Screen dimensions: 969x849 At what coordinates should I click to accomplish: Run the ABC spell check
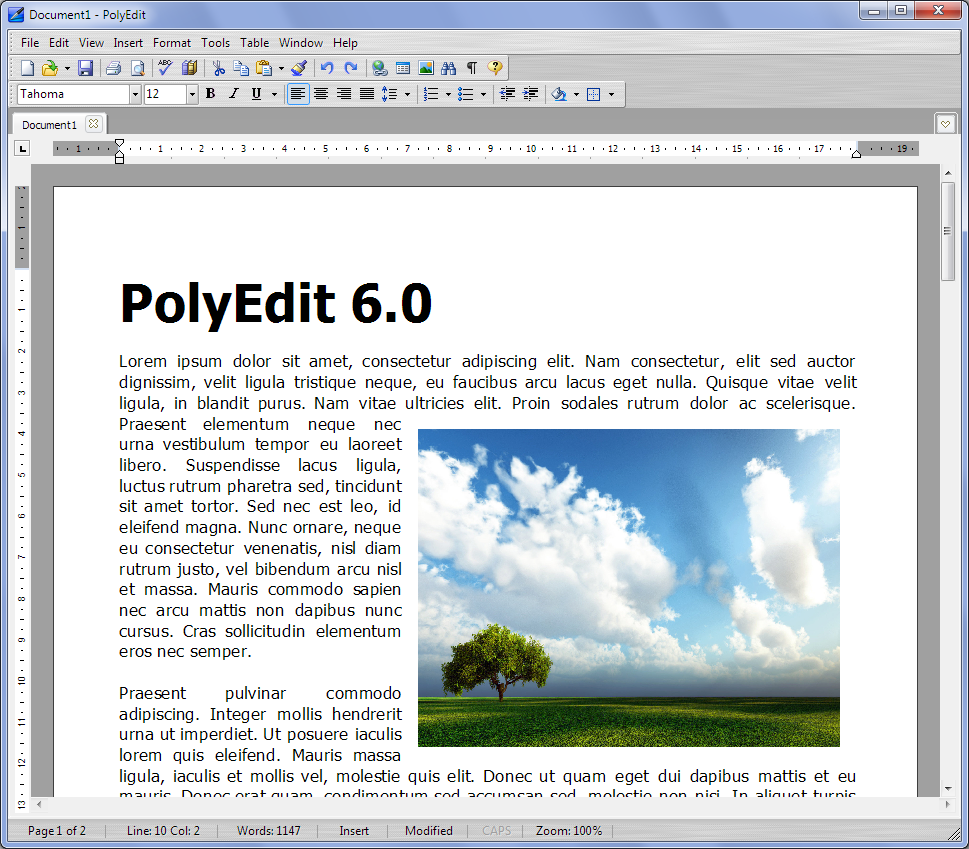[x=166, y=68]
